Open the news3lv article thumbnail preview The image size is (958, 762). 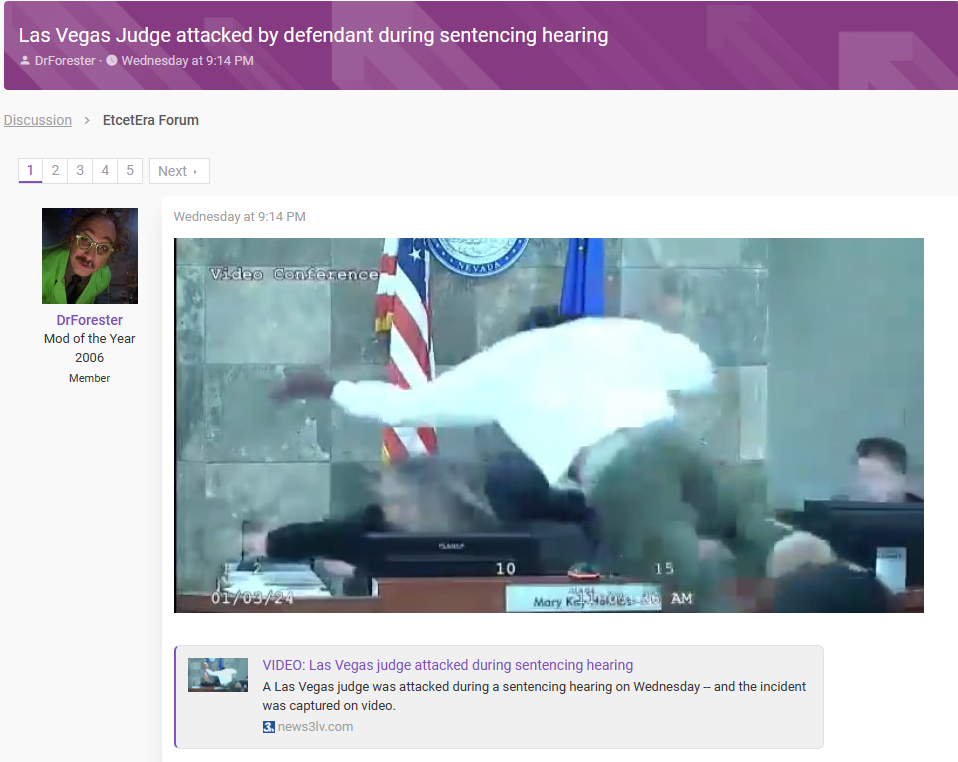[x=218, y=675]
